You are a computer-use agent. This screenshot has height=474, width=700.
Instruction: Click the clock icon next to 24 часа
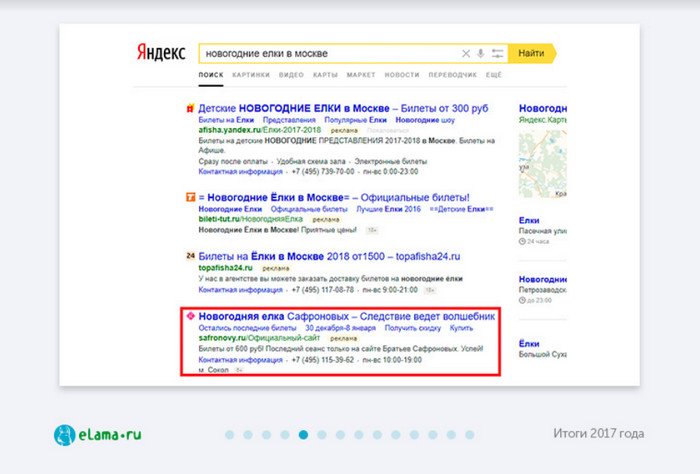pyautogui.click(x=522, y=241)
